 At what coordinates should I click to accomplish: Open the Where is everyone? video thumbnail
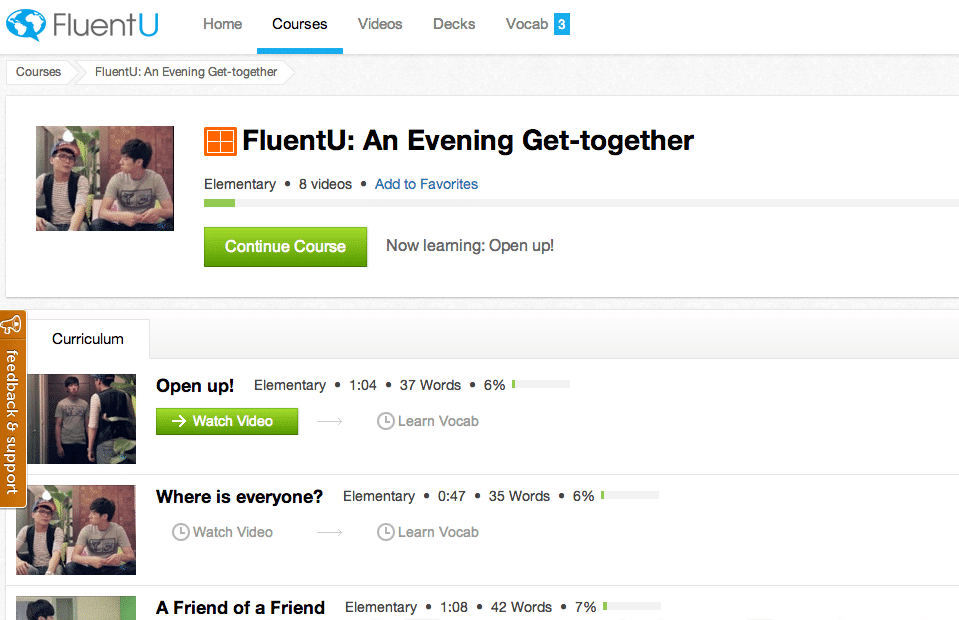click(76, 529)
